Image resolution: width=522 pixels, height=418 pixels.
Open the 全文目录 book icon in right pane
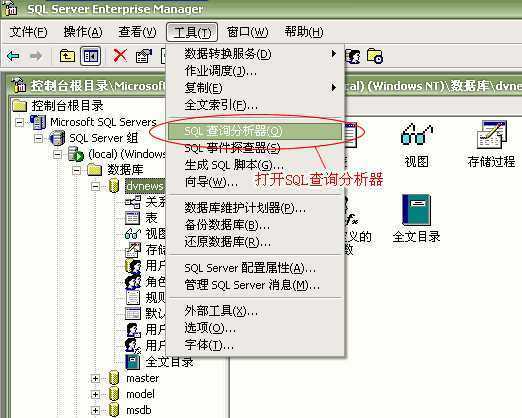click(x=416, y=210)
